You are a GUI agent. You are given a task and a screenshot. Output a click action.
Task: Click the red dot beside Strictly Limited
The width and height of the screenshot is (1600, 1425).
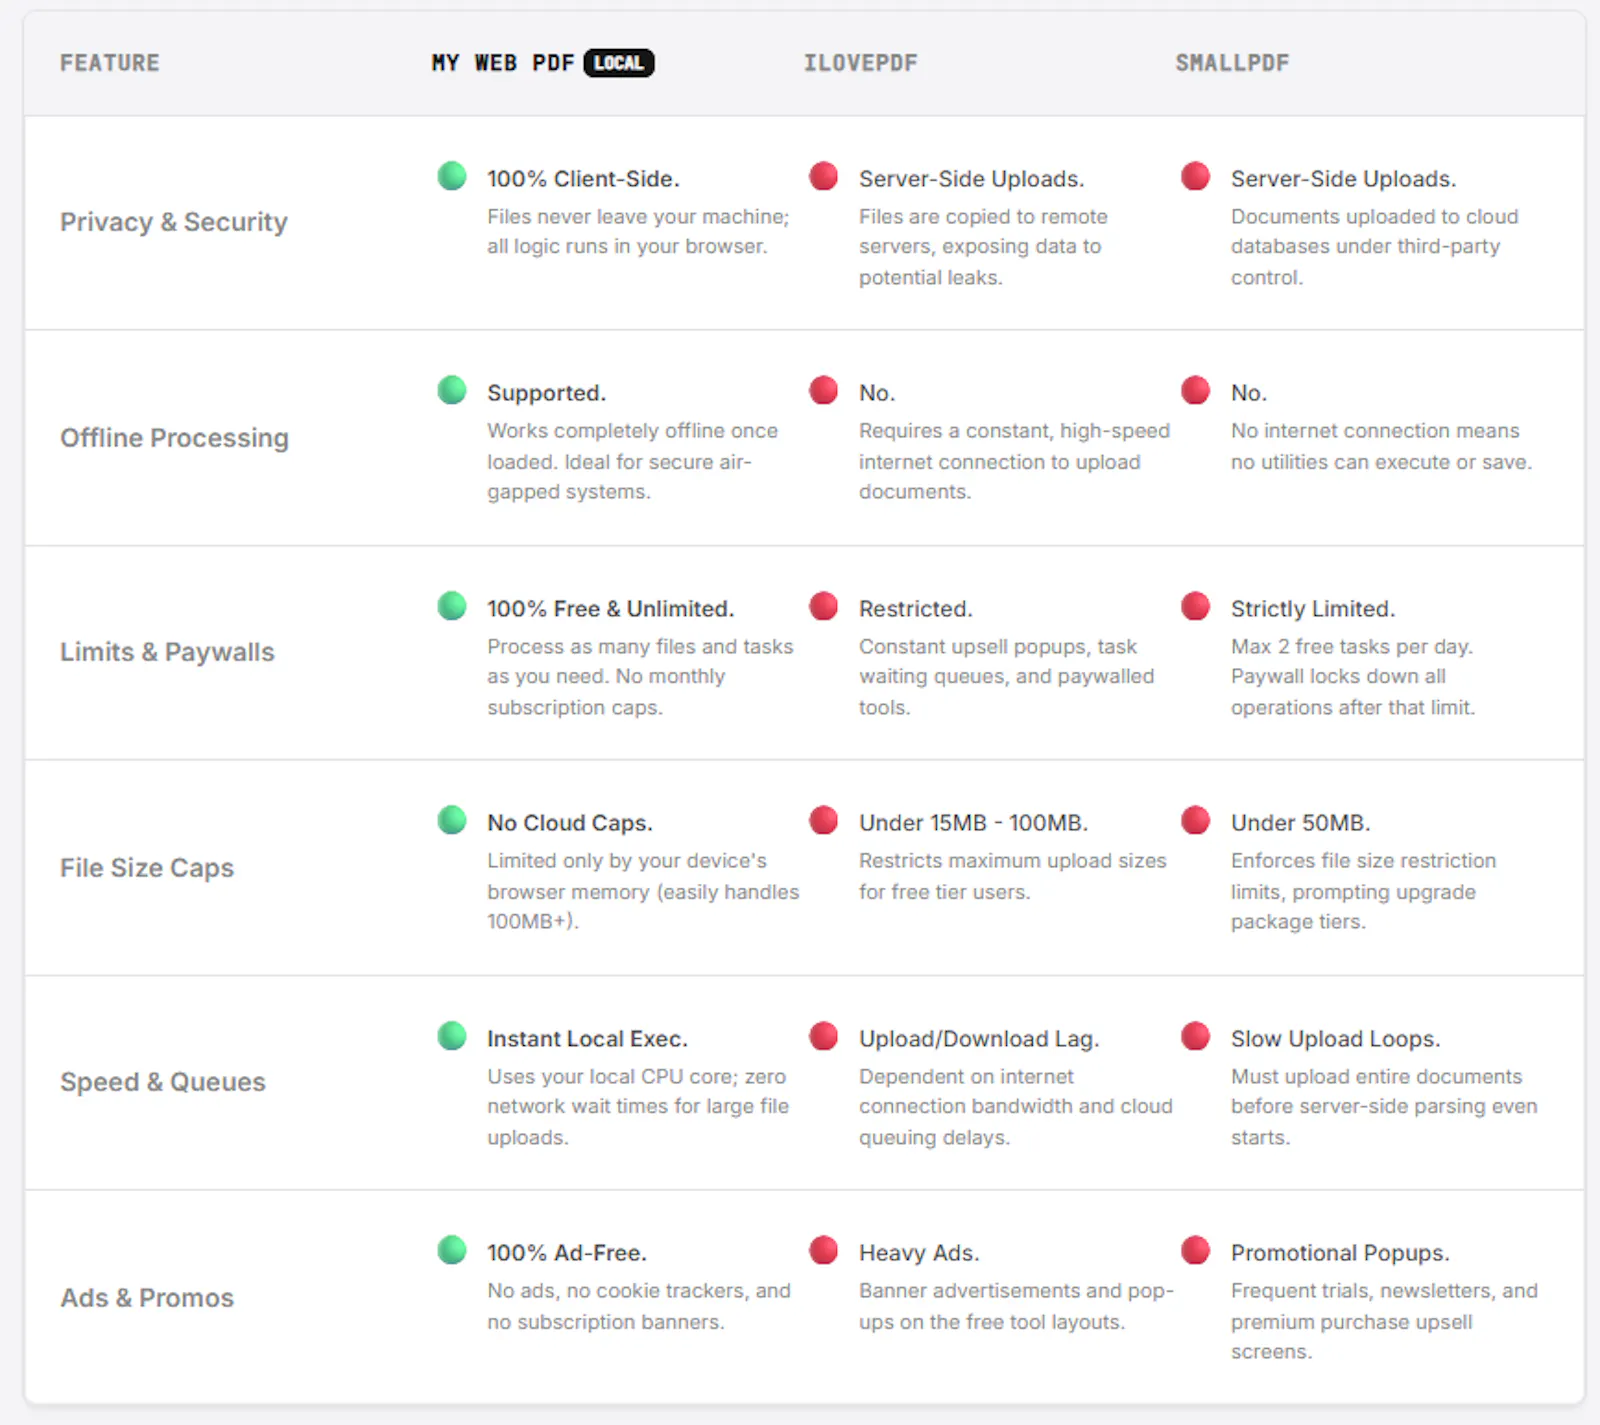click(x=1196, y=606)
